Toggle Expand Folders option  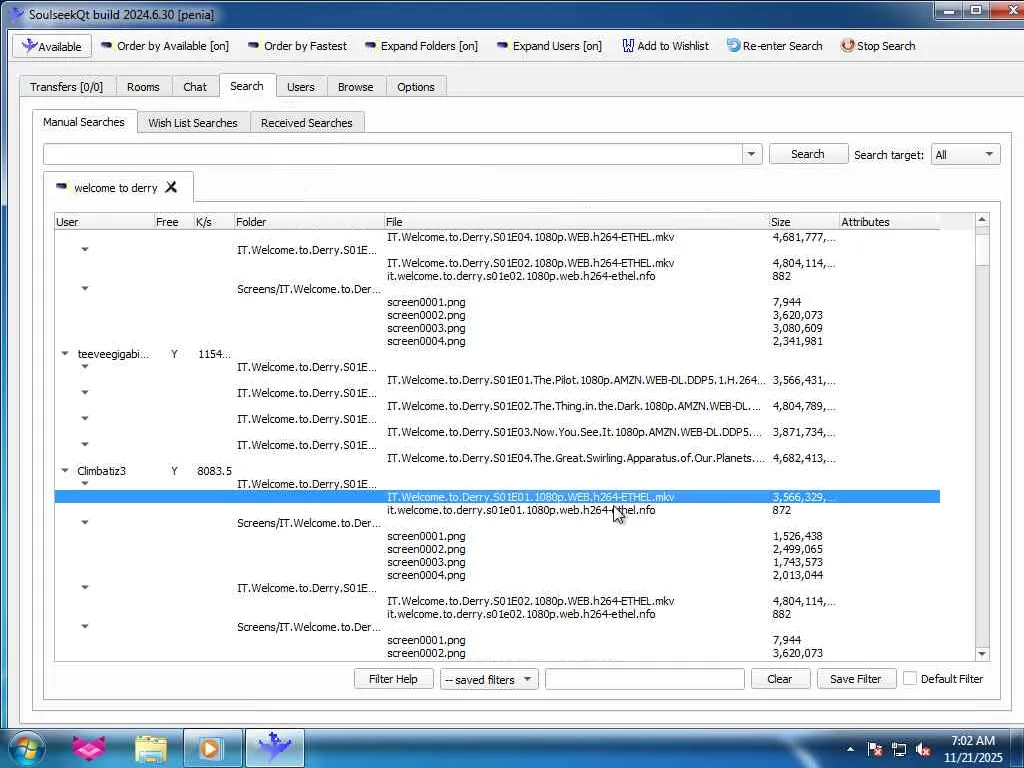(x=421, y=46)
